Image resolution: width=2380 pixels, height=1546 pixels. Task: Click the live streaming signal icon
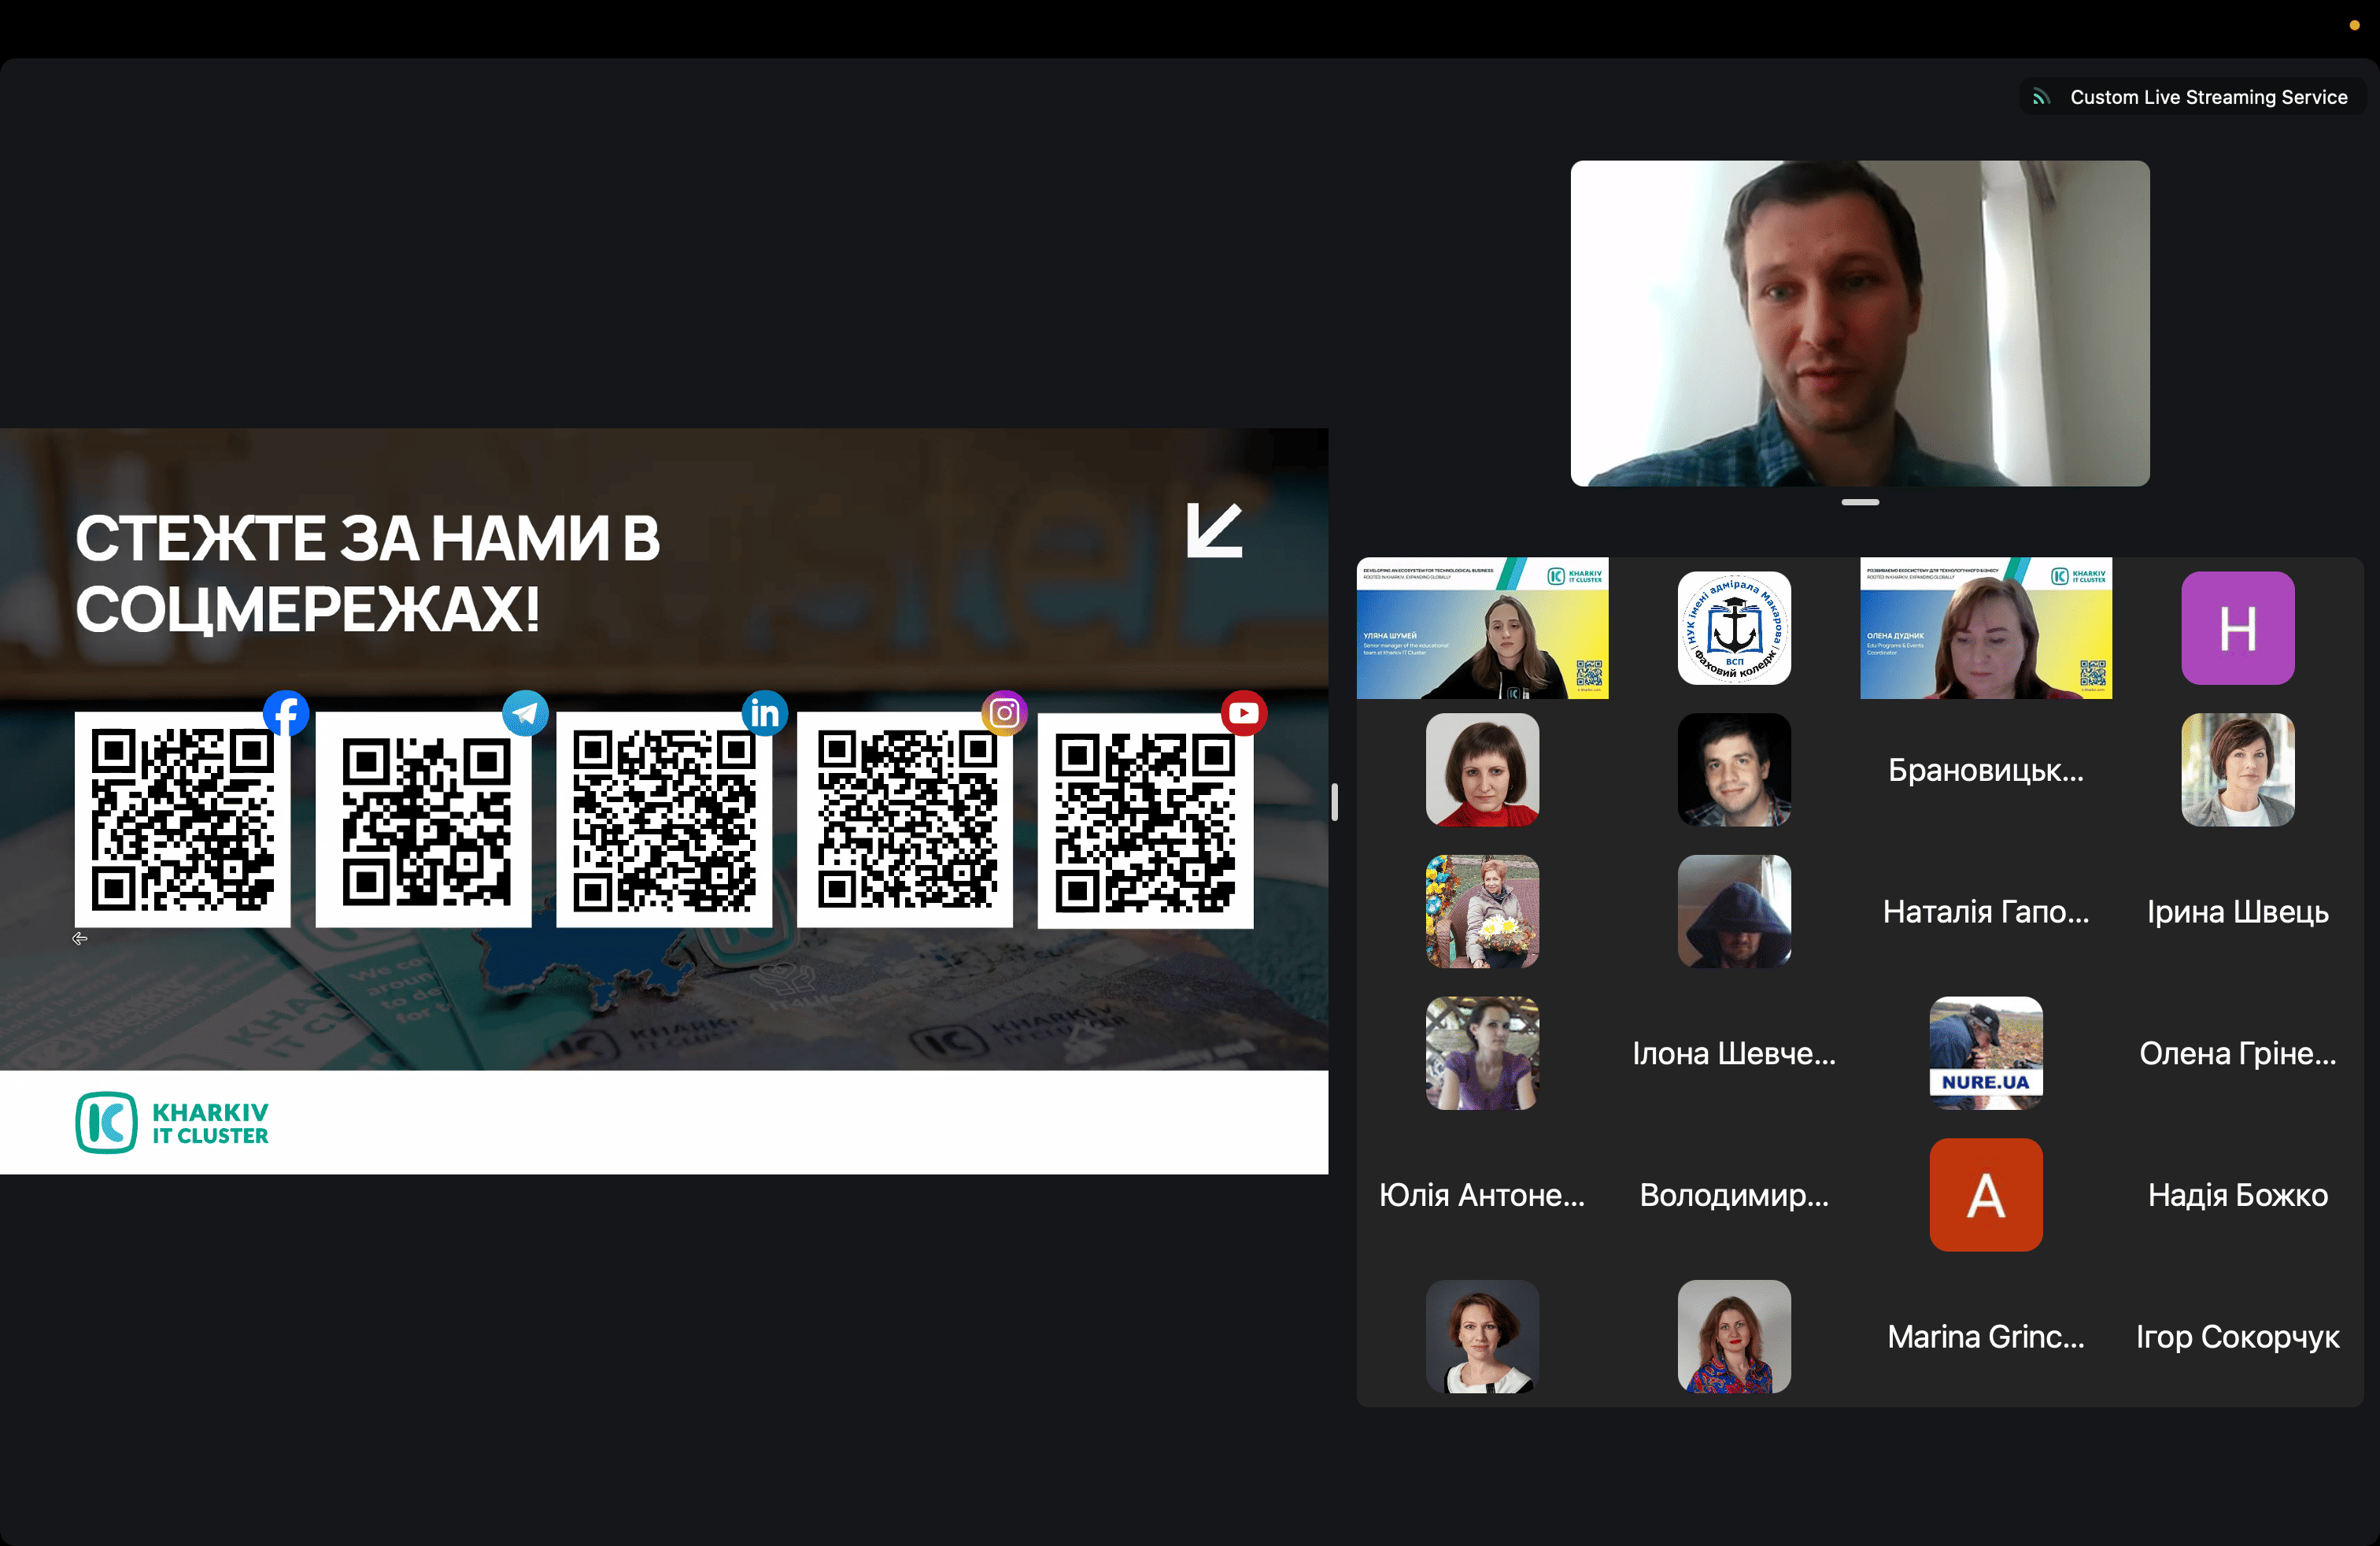click(x=2041, y=97)
